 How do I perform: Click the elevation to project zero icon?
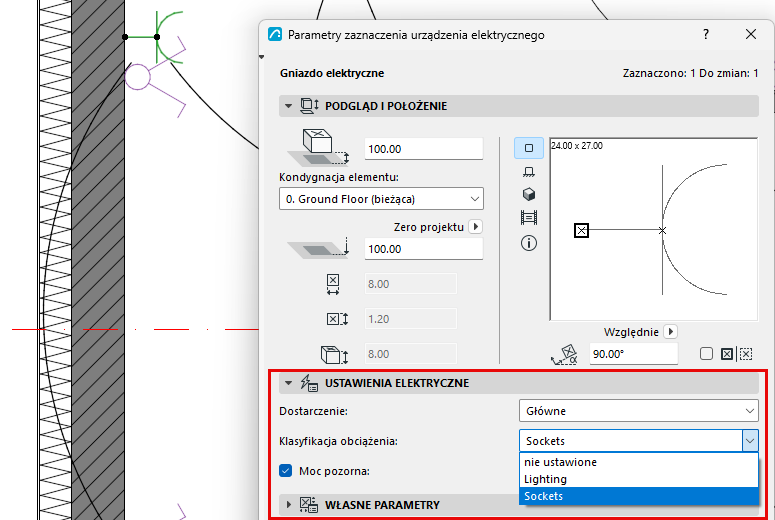click(x=319, y=247)
